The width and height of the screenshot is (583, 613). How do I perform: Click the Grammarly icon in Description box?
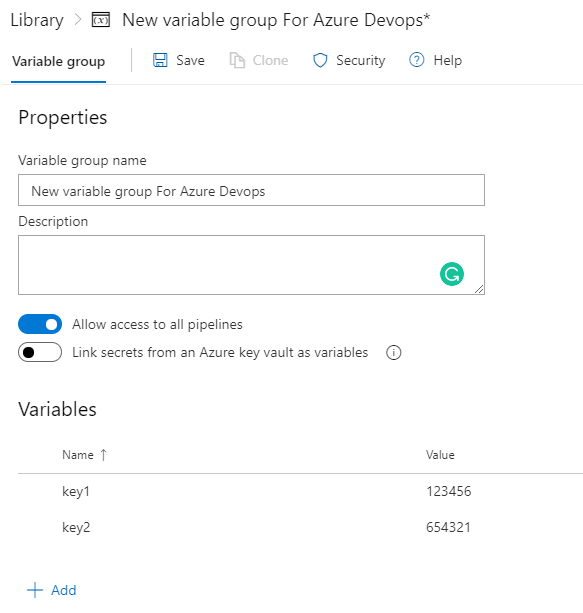coord(452,274)
